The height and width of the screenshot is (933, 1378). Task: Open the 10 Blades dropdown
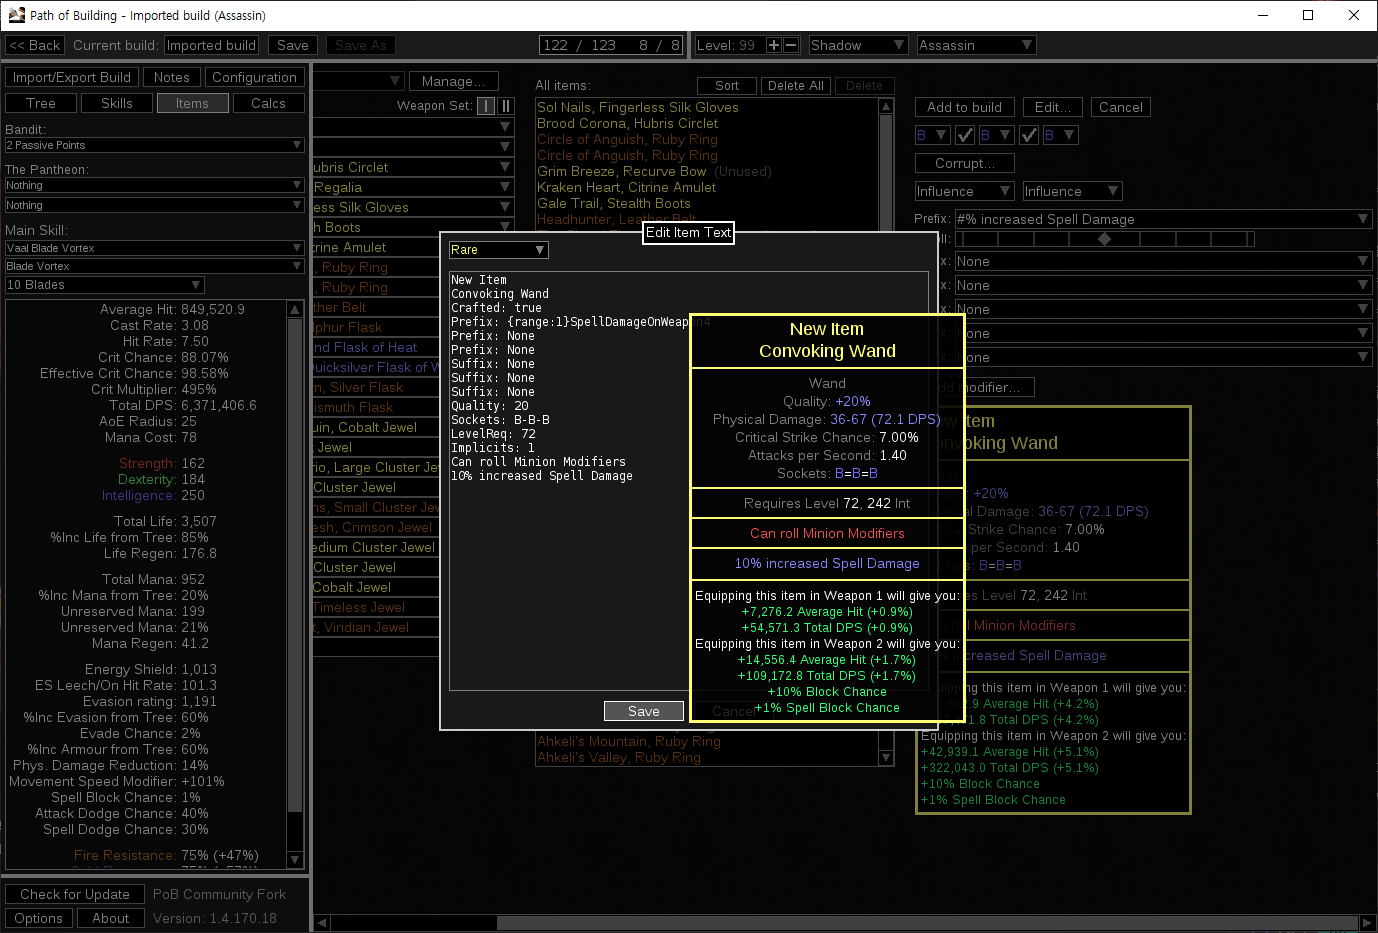(x=104, y=285)
